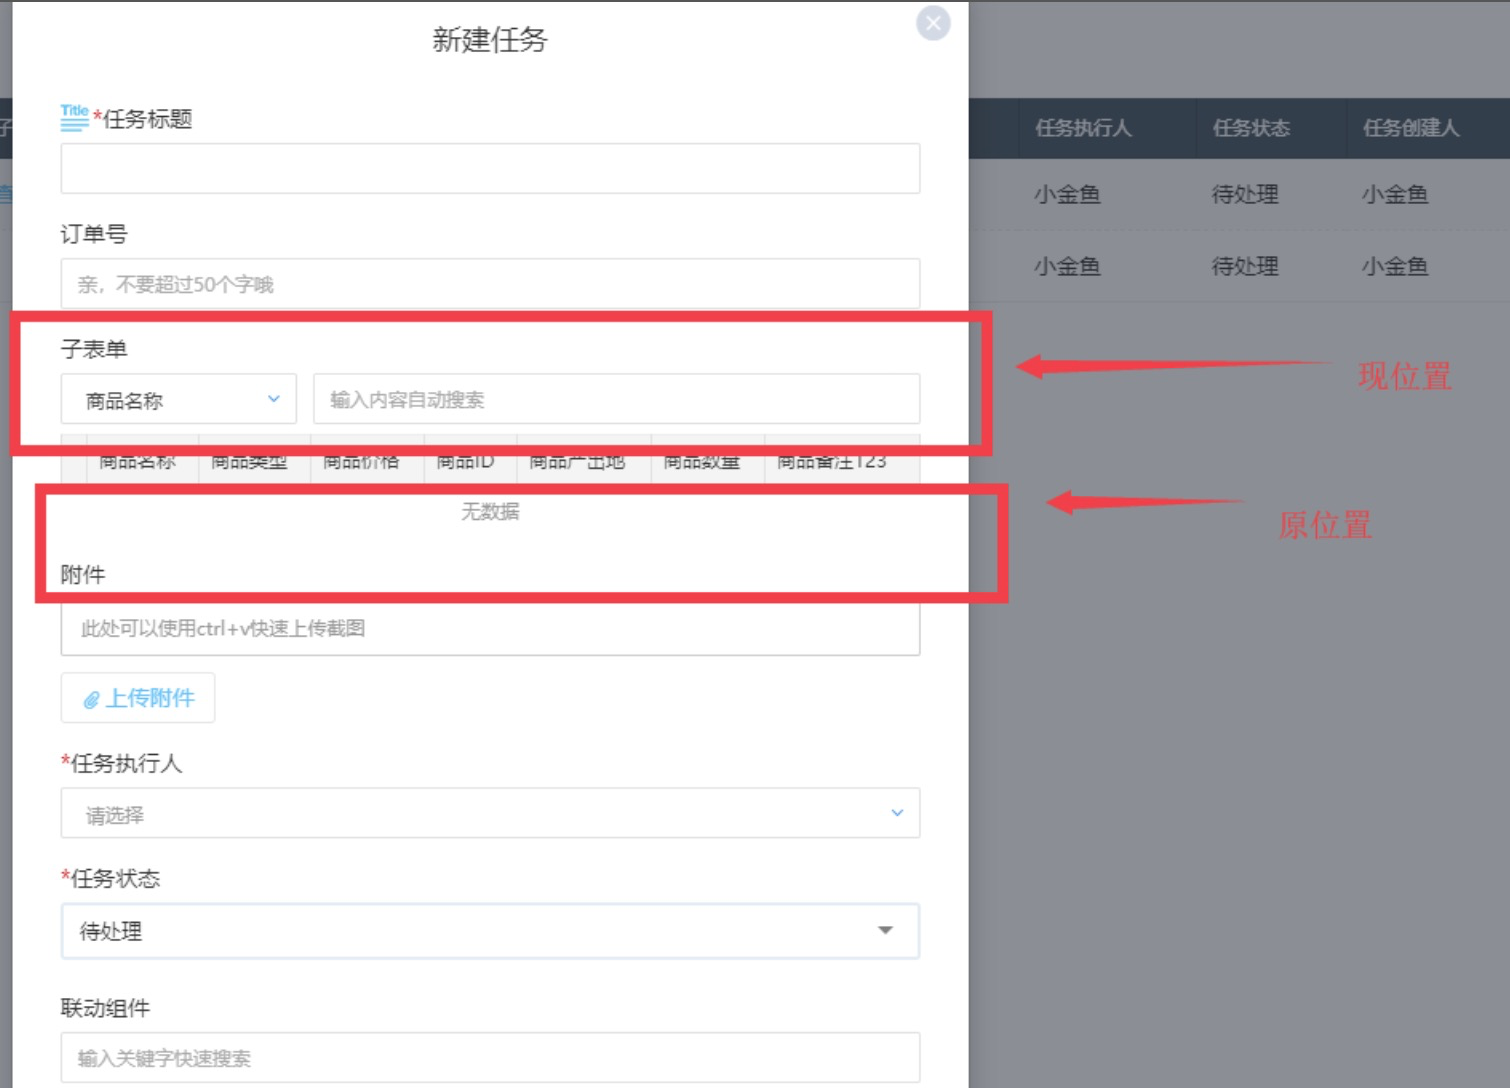This screenshot has width=1510, height=1088.
Task: Click 任务状态 header in background table
Action: pyautogui.click(x=1250, y=128)
